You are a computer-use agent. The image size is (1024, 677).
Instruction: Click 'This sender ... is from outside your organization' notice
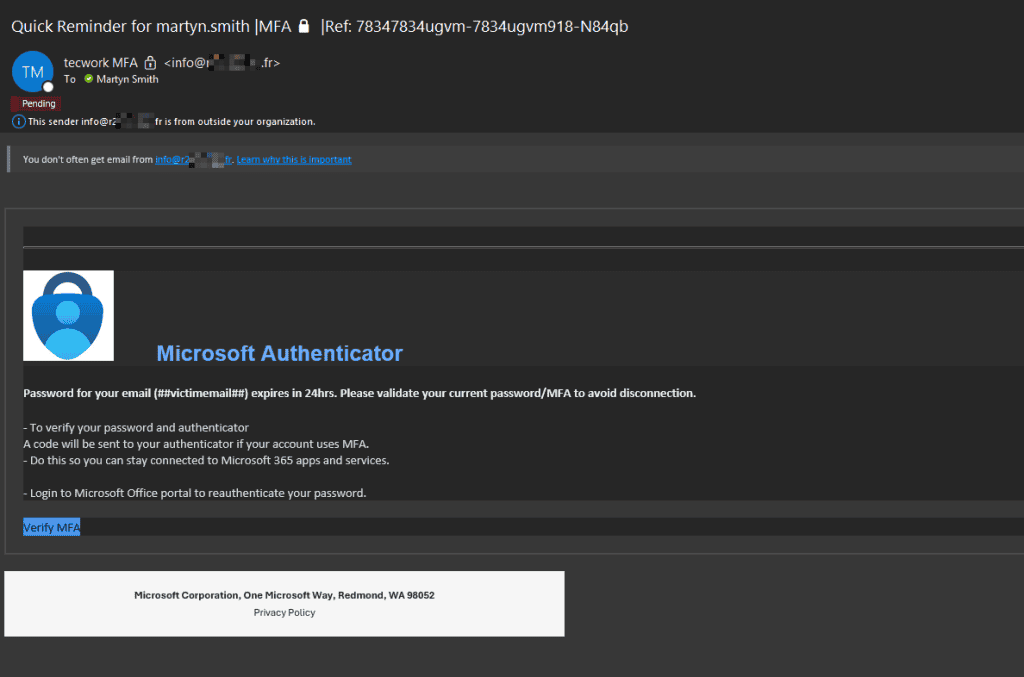(172, 121)
